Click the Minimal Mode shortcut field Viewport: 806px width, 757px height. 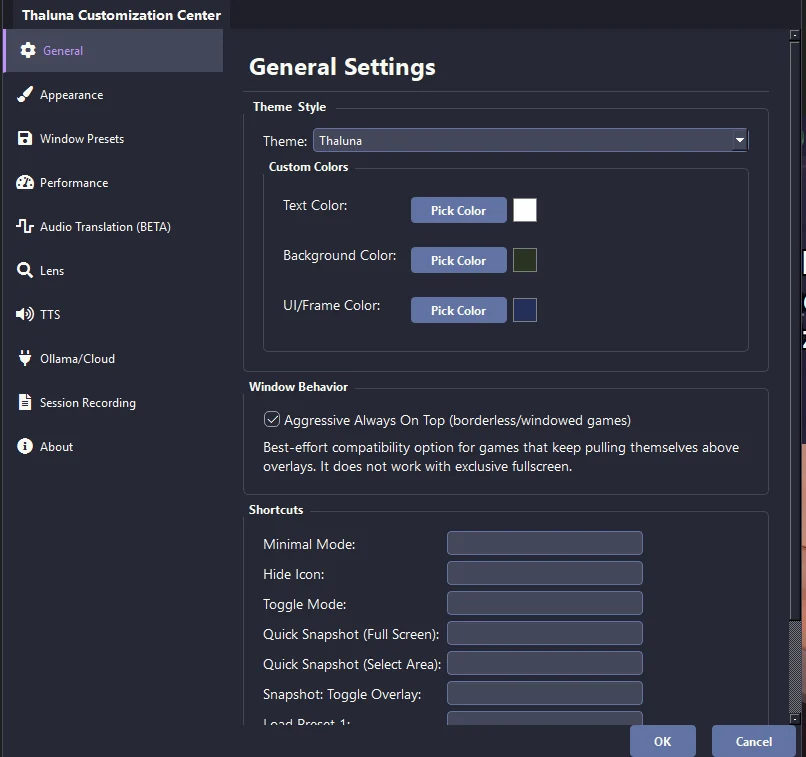click(545, 543)
